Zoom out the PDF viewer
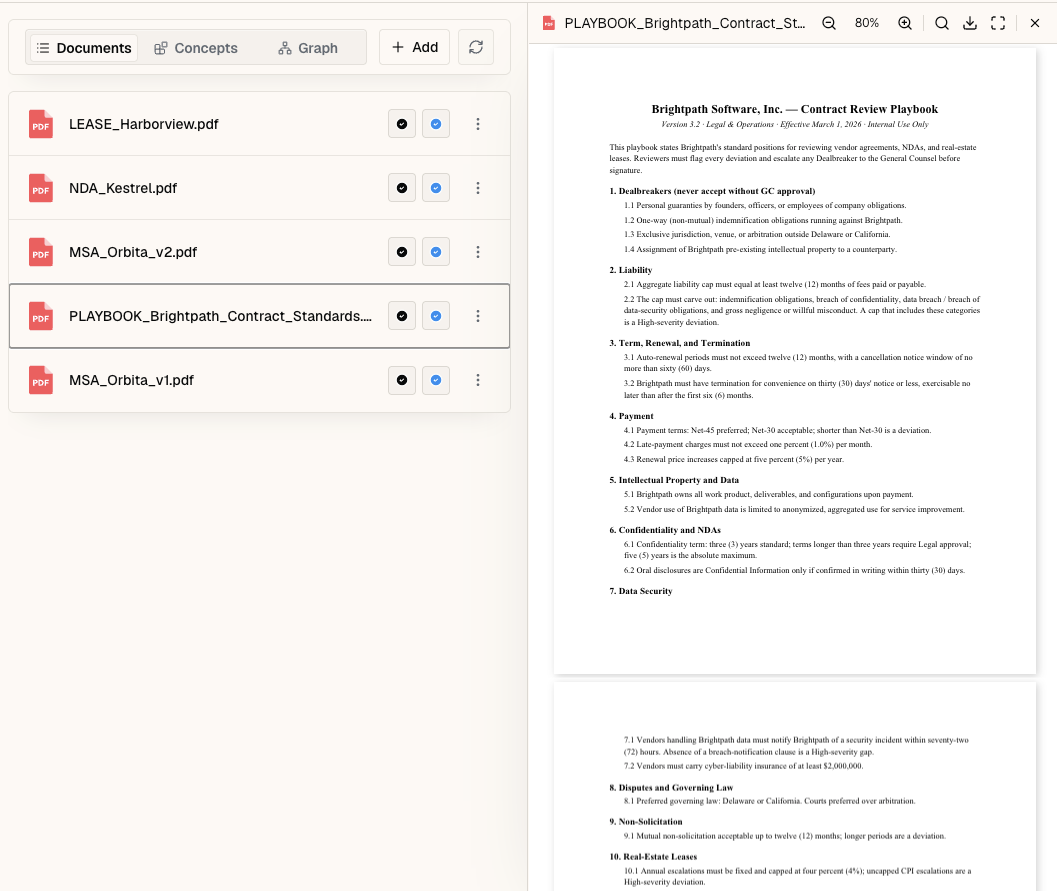The height and width of the screenshot is (891, 1057). 829,23
